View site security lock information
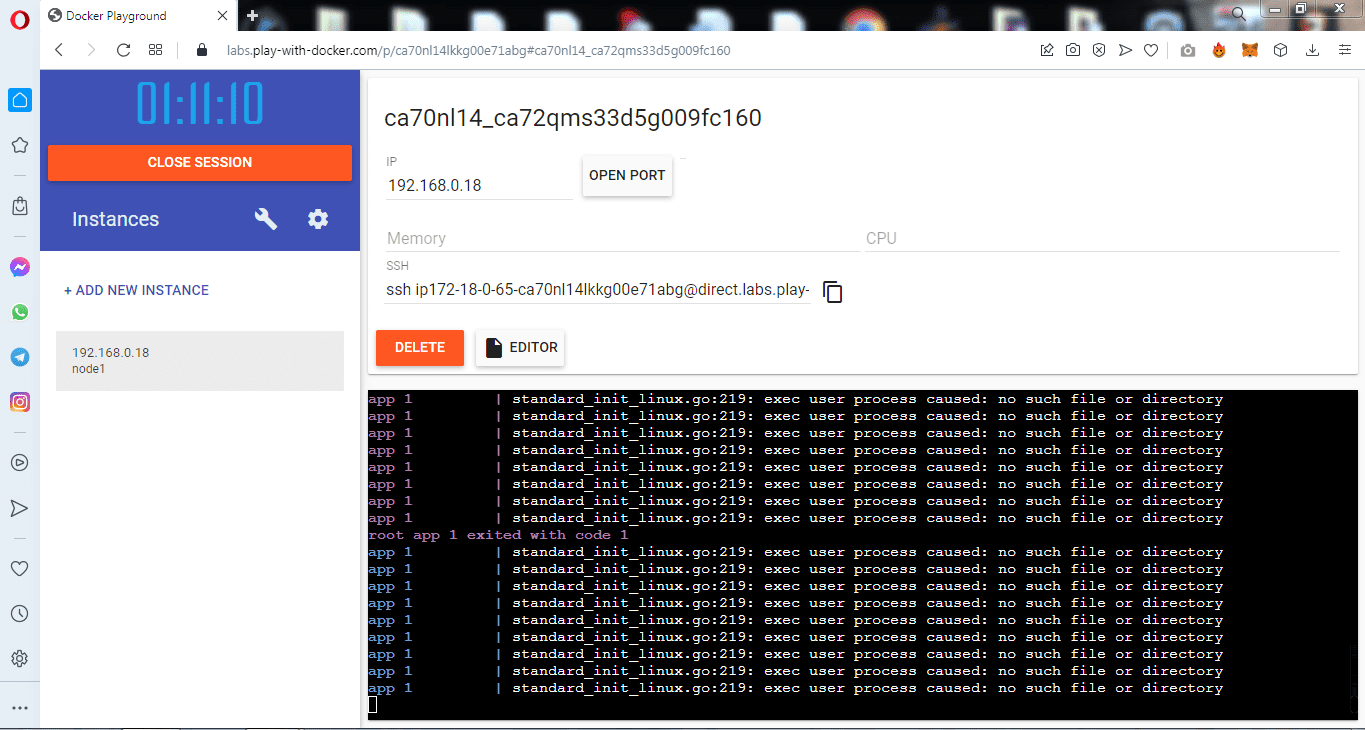 point(201,50)
